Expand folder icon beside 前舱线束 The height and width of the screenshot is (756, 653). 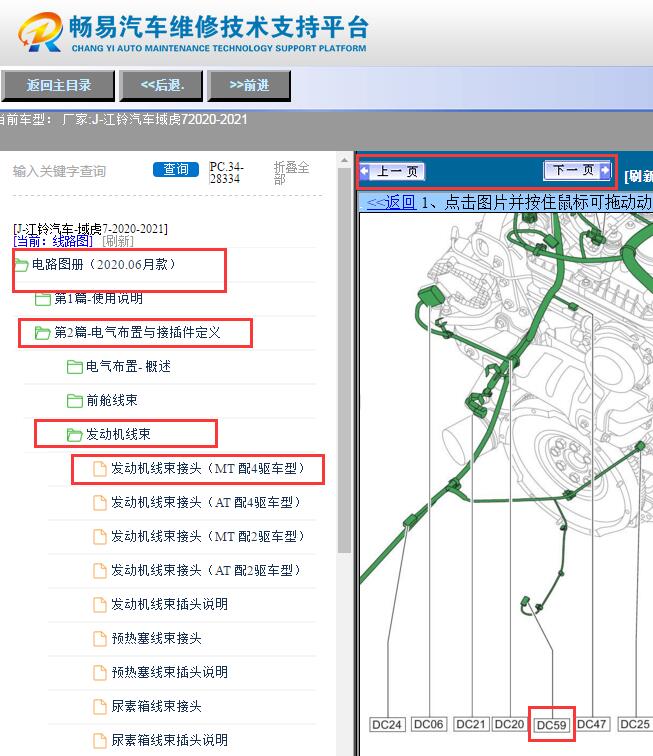[74, 401]
